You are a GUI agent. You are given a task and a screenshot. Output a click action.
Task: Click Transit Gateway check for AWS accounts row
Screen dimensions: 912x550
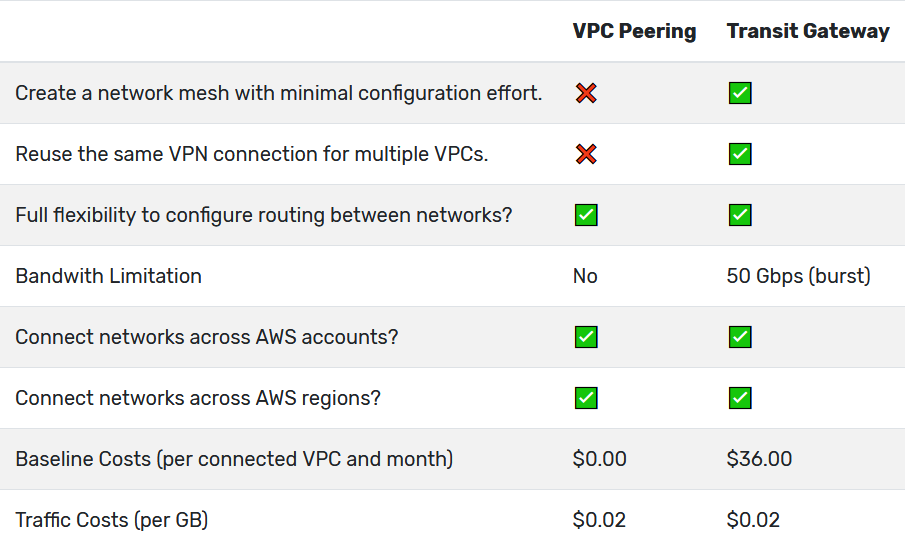click(740, 337)
